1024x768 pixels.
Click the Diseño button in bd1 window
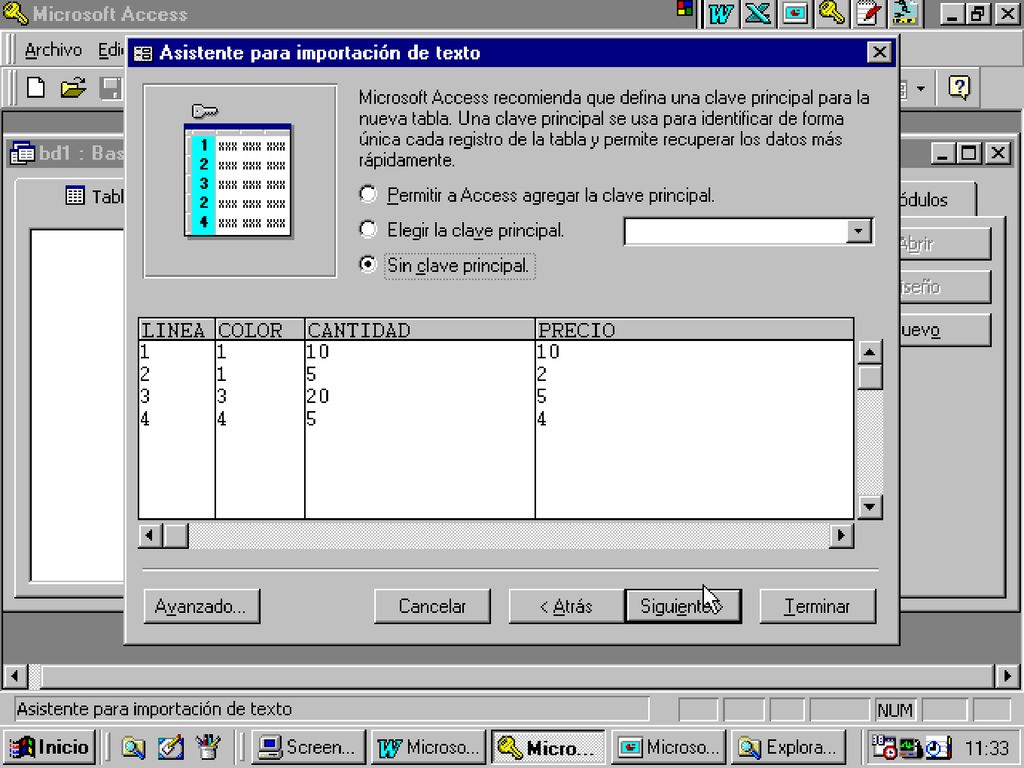[945, 287]
